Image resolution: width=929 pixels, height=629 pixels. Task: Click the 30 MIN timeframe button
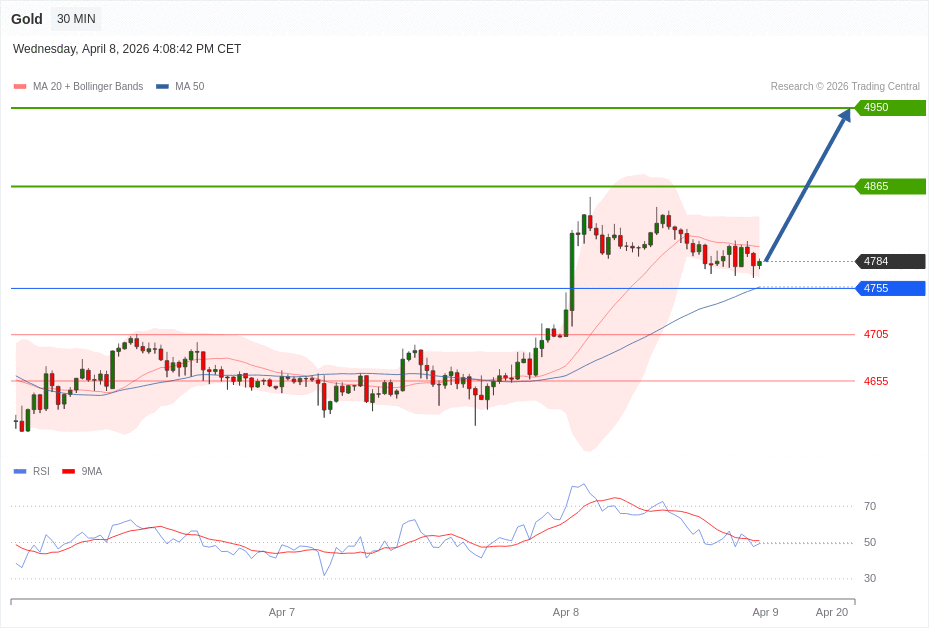[x=76, y=19]
